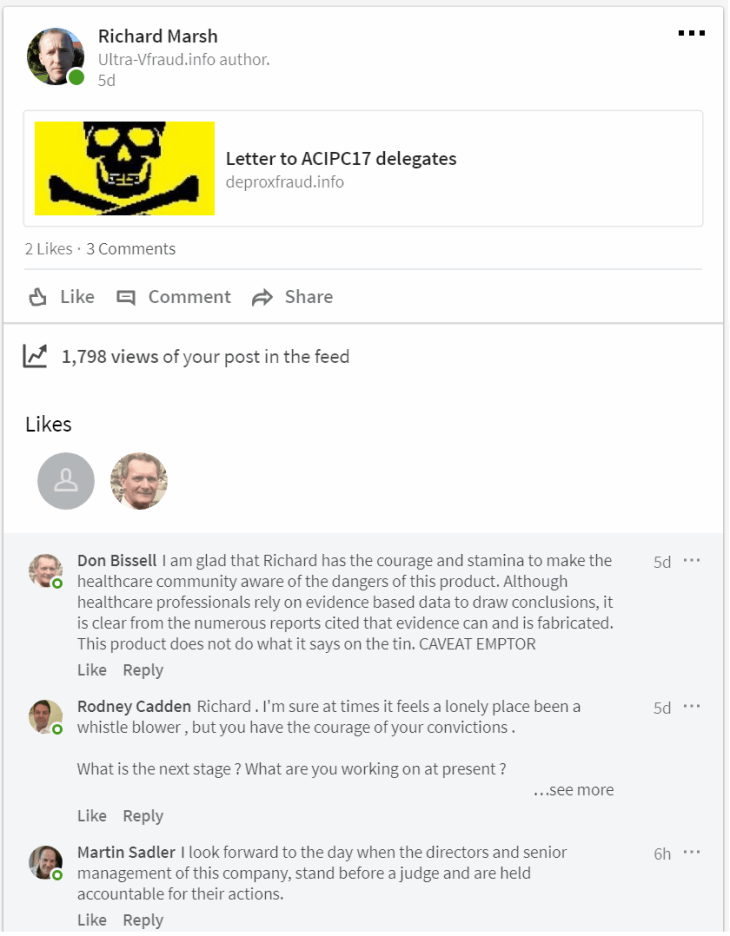Open Martin Sadler's comment avatar
The width and height of the screenshot is (730, 936).
click(45, 862)
